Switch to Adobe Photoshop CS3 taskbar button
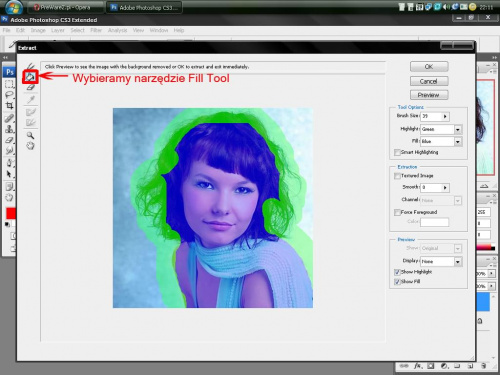This screenshot has height=375, width=500. pyautogui.click(x=144, y=7)
